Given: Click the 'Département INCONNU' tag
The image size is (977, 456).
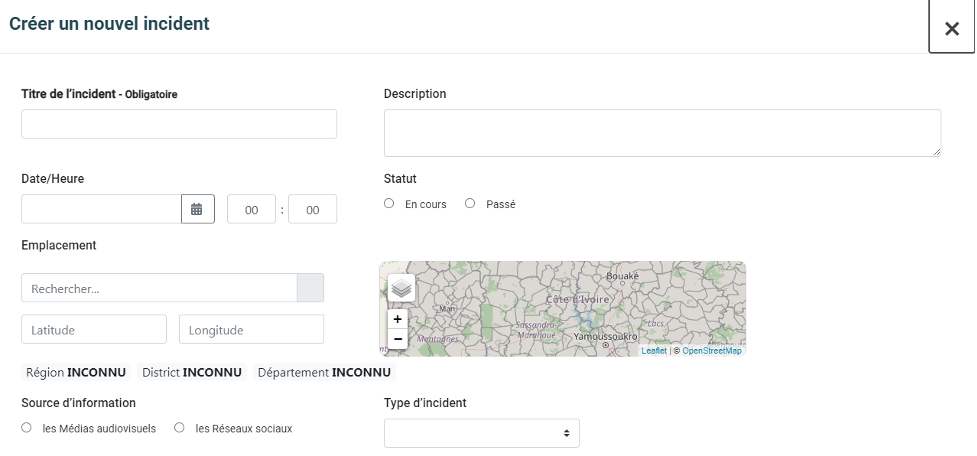Looking at the screenshot, I should click(x=325, y=373).
